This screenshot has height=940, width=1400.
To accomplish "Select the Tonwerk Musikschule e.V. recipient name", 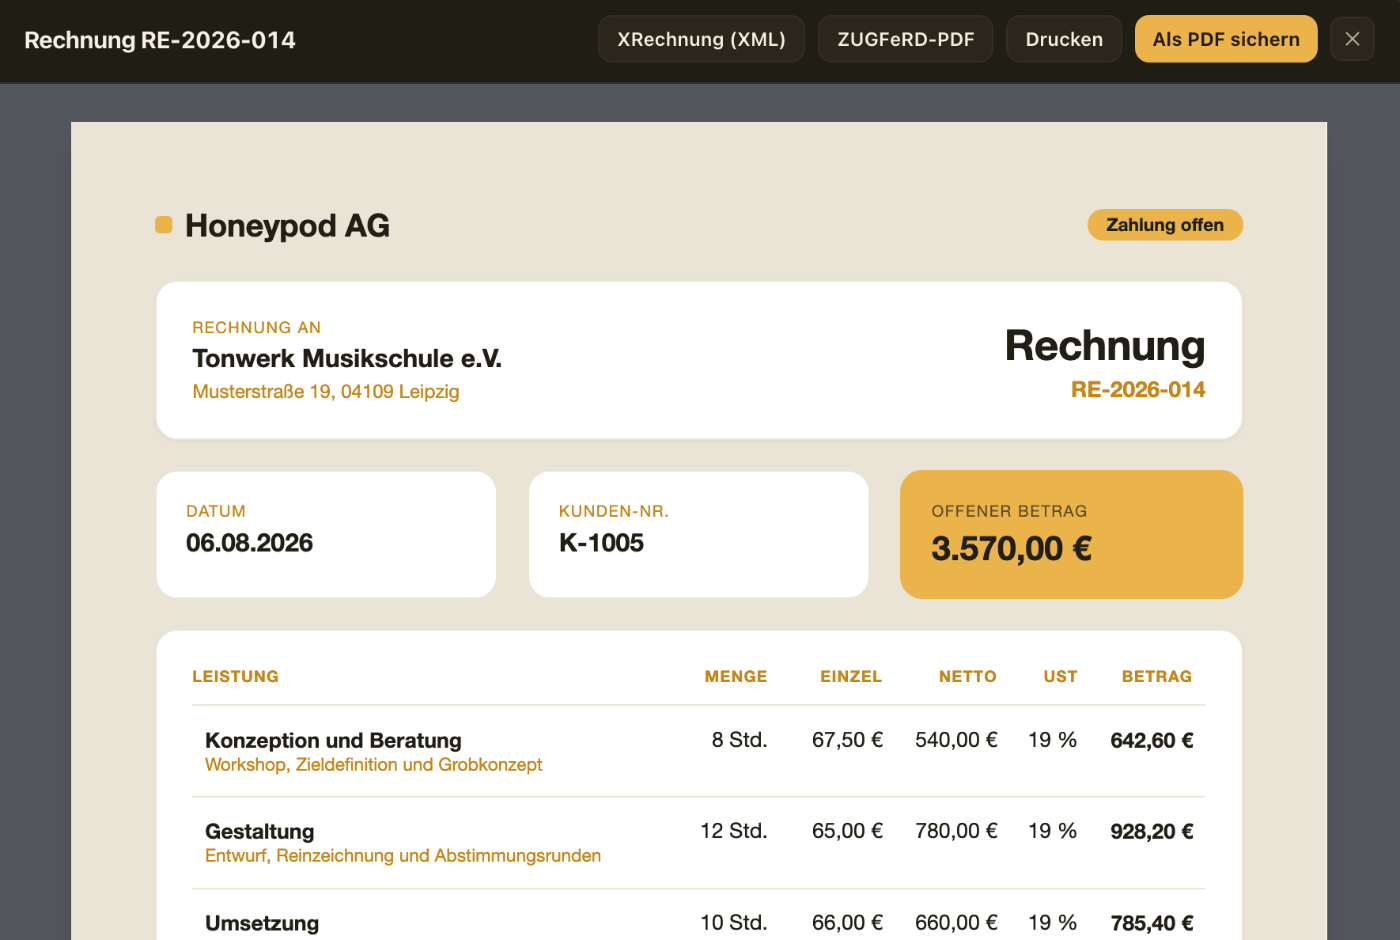I will point(347,358).
